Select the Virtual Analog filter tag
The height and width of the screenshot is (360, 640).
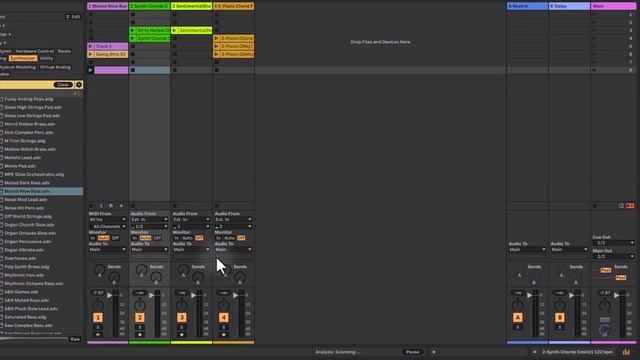(x=55, y=67)
